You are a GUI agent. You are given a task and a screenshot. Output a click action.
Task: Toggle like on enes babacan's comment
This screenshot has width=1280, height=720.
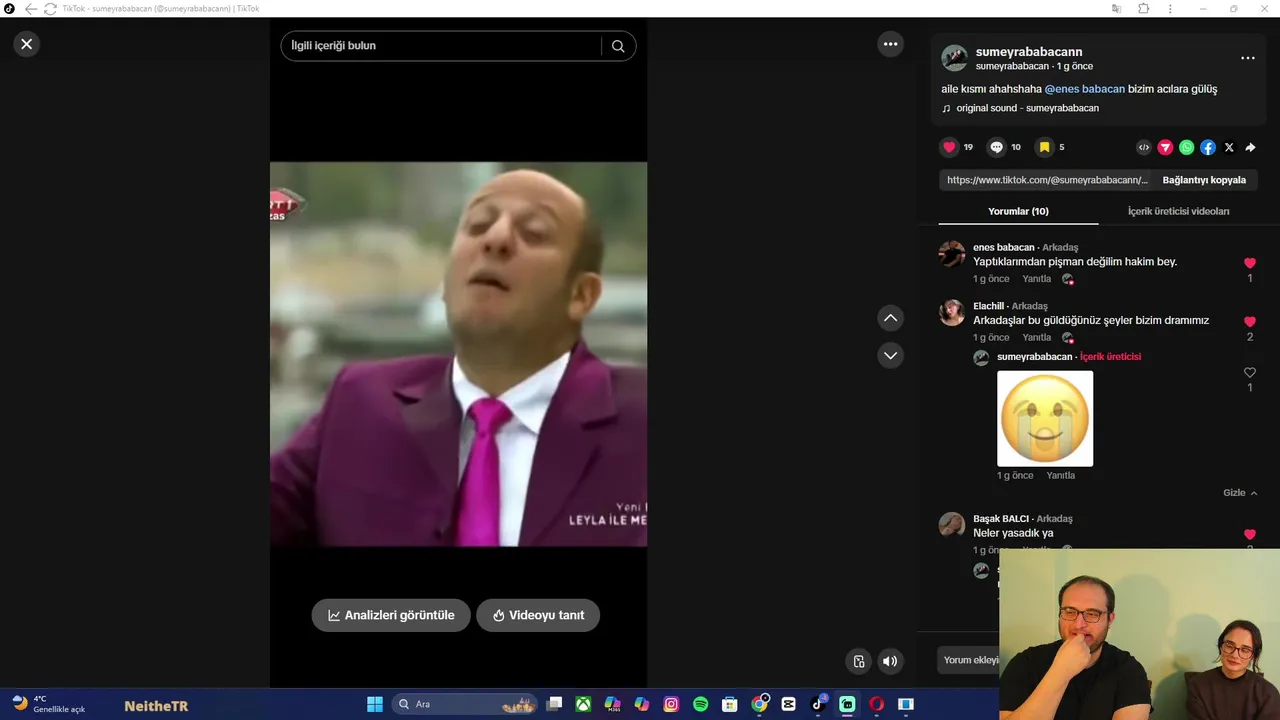[1249, 263]
